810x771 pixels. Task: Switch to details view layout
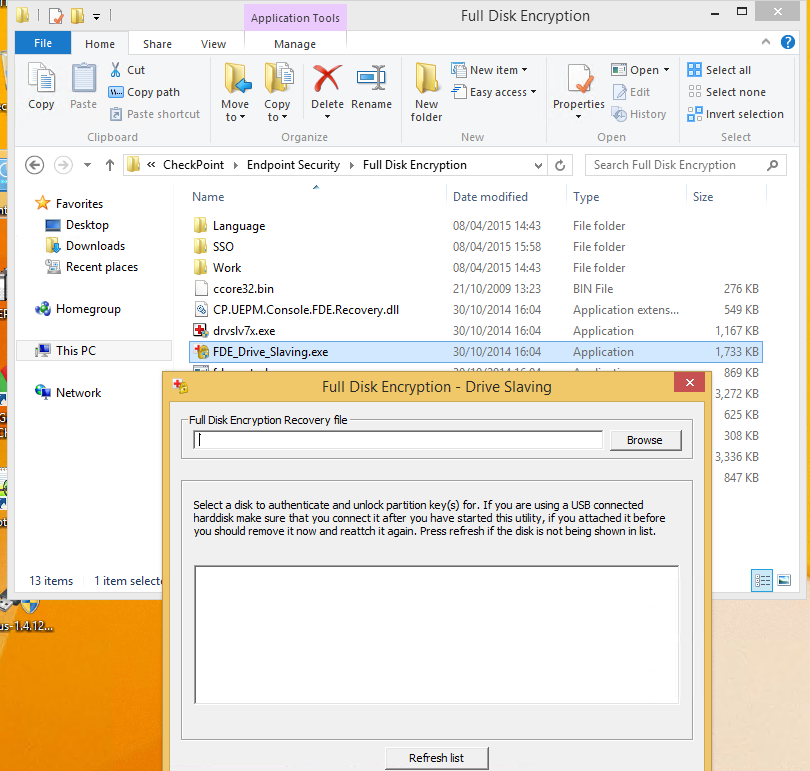pos(763,580)
